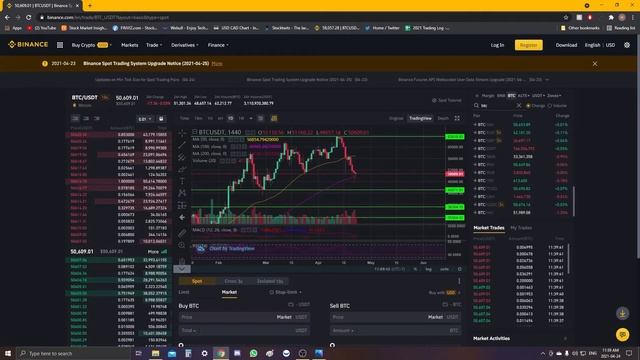Open the Markets menu item
The image size is (640, 360).
tap(129, 45)
